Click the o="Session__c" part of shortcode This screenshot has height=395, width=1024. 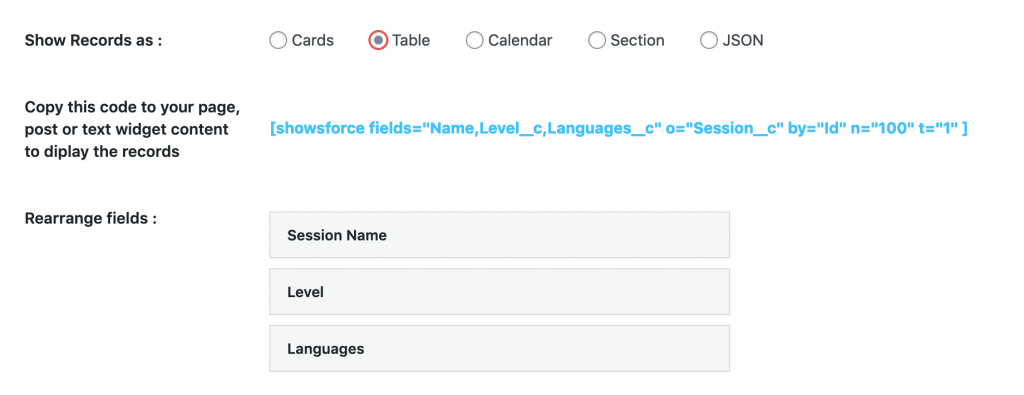coord(725,129)
